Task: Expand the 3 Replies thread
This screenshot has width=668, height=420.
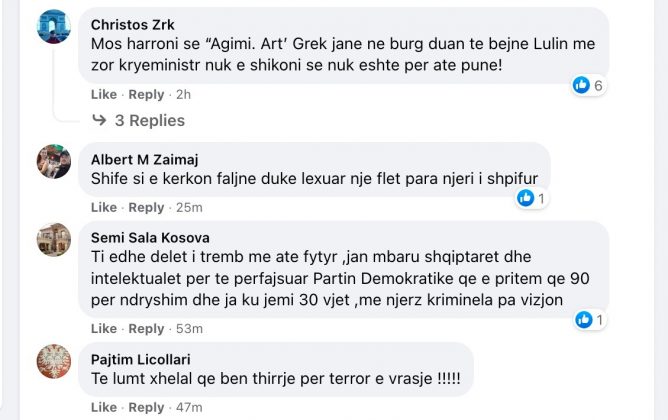Action: (x=150, y=121)
